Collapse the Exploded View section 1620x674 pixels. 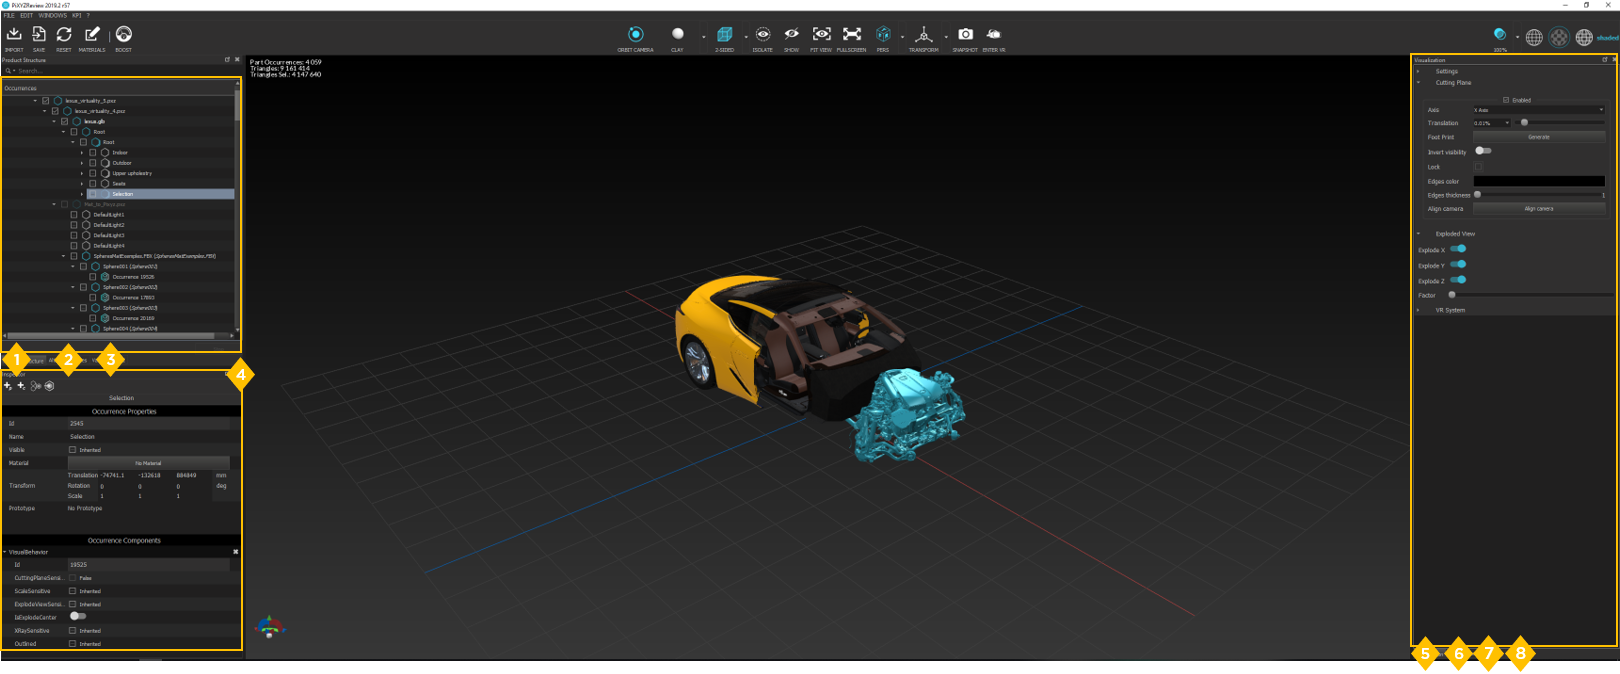pyautogui.click(x=1418, y=234)
